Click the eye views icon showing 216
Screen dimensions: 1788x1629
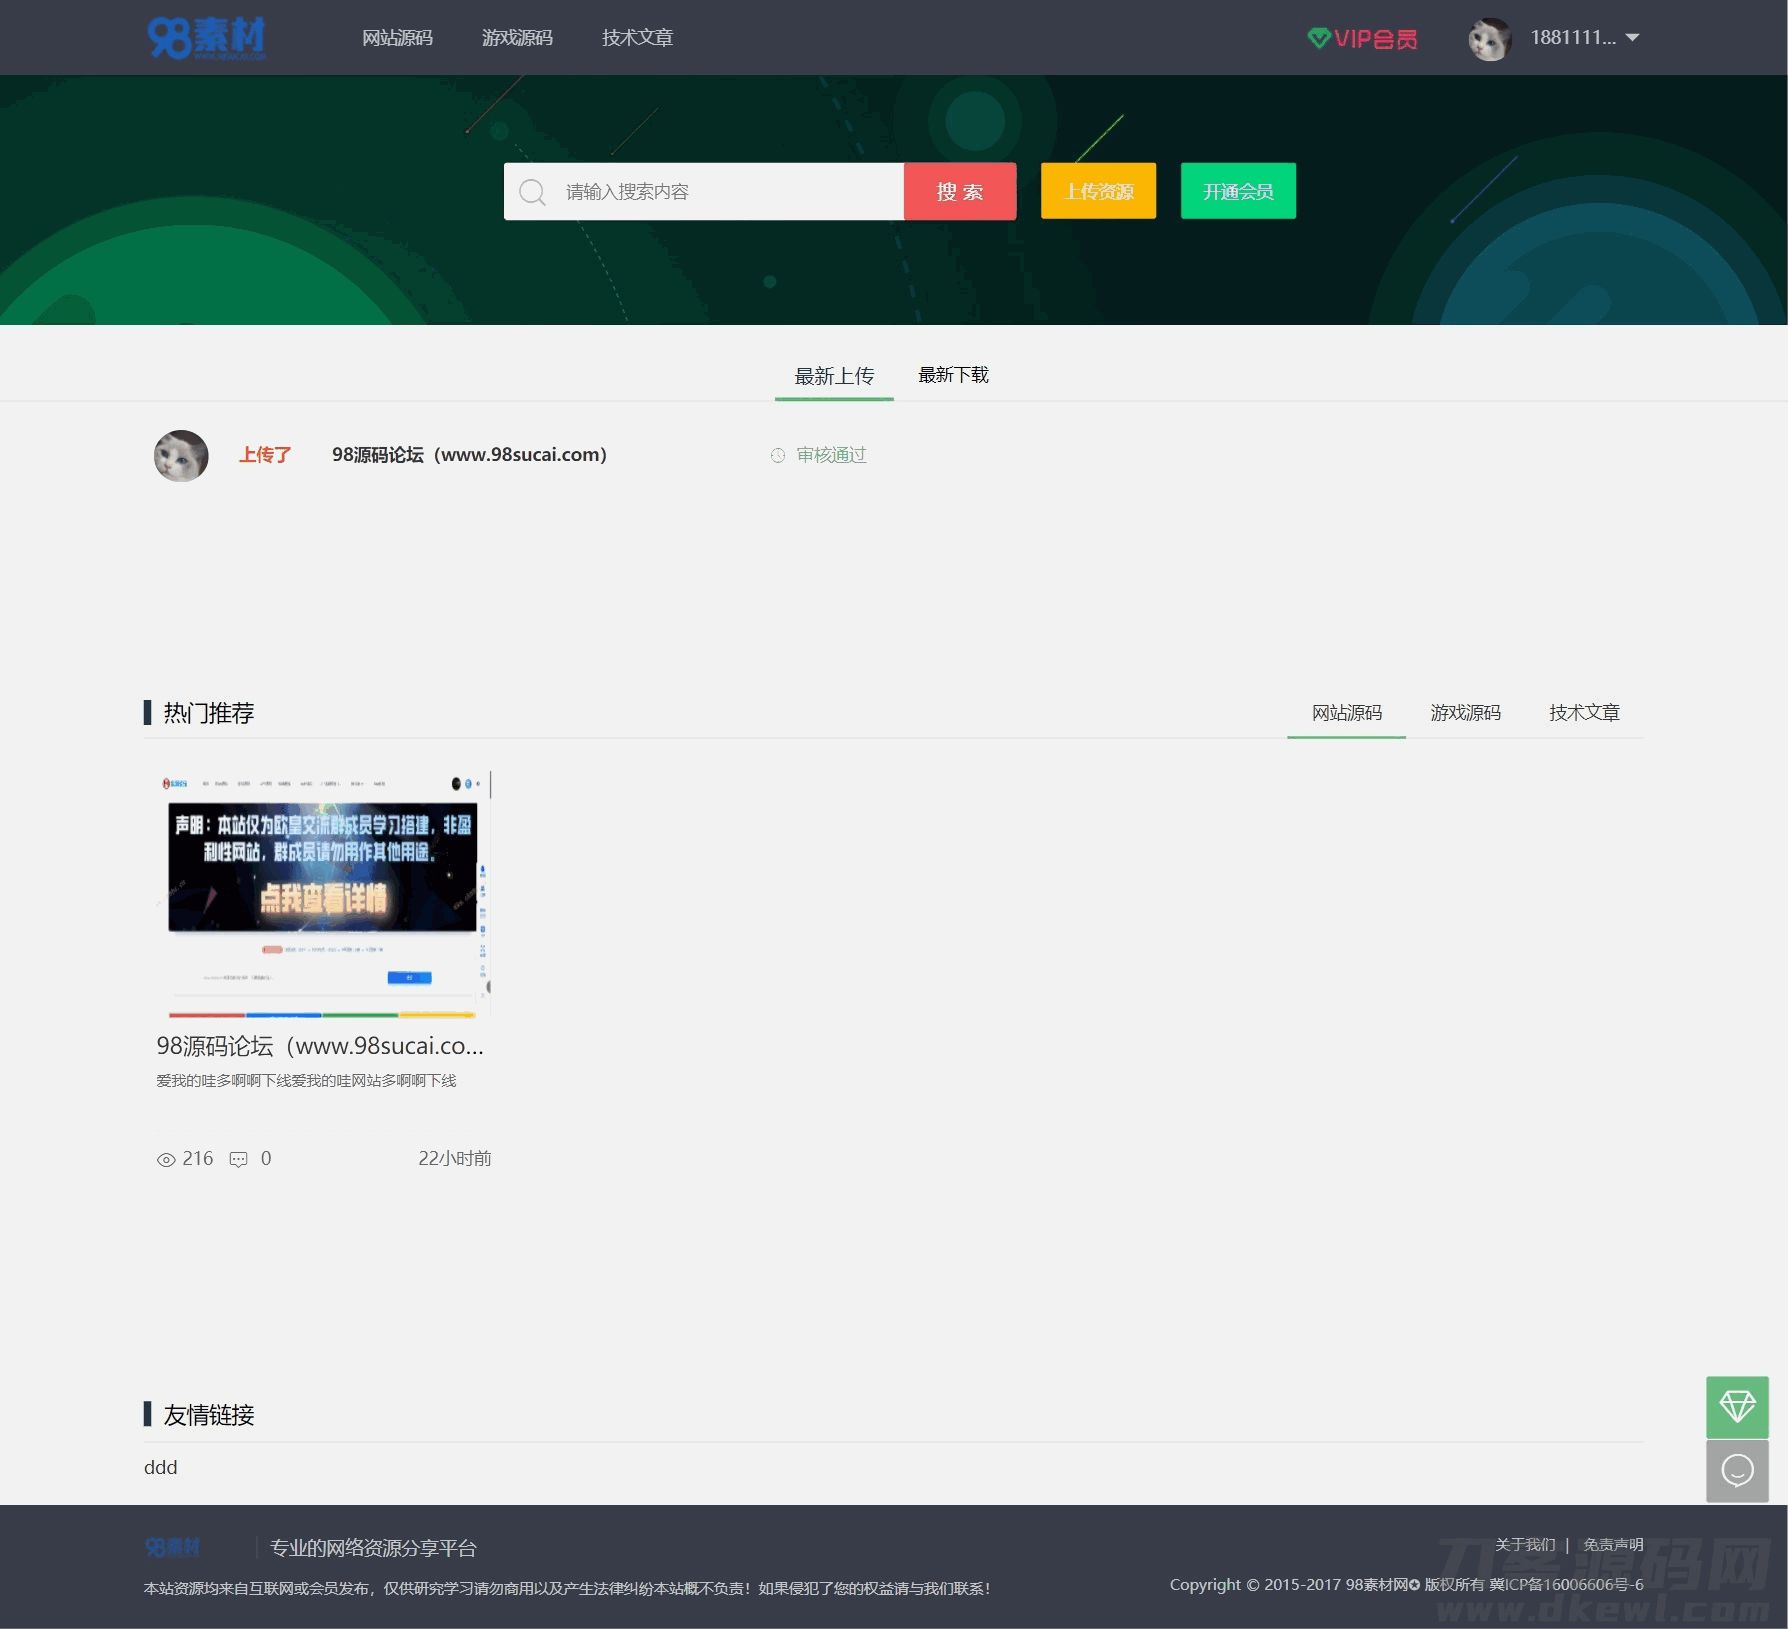(166, 1159)
